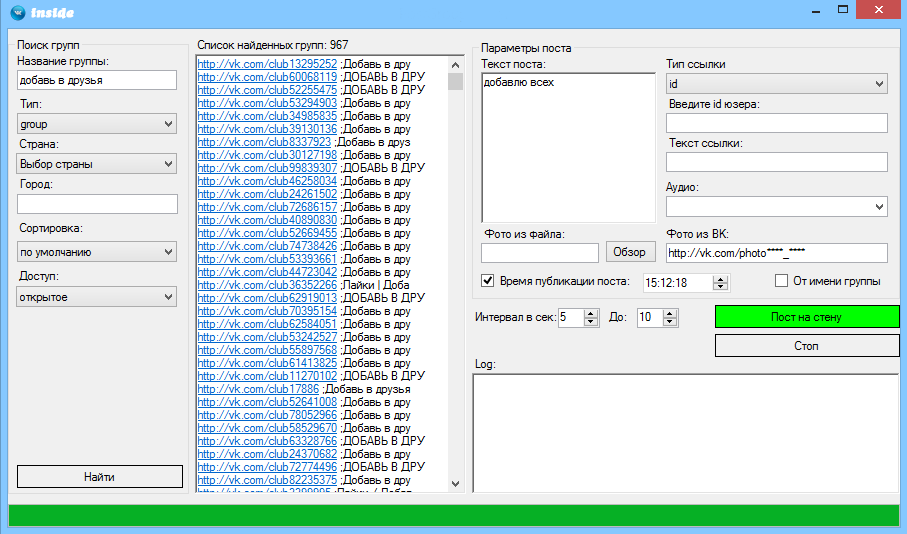Expand the 'Аудио' dropdown

pyautogui.click(x=777, y=207)
